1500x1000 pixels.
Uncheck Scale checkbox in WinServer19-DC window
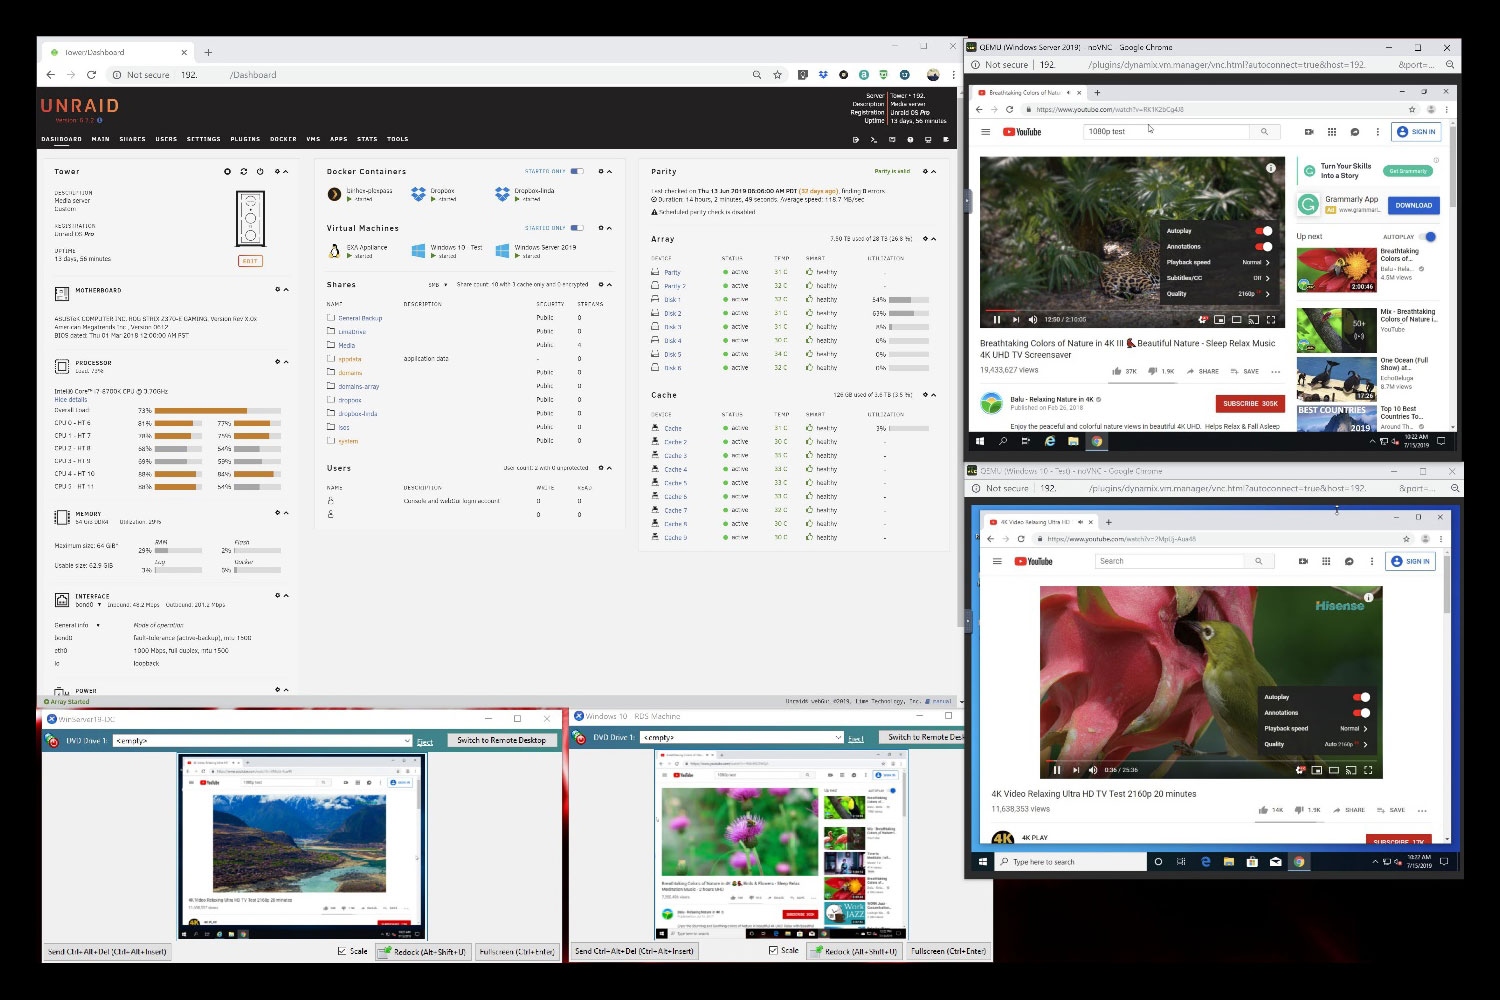[343, 951]
